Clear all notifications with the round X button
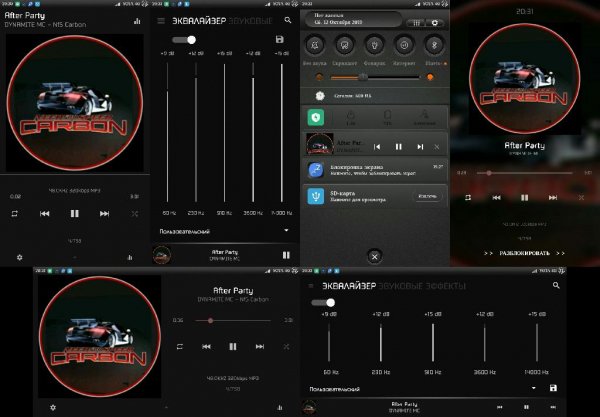This screenshot has width=600, height=417. [x=375, y=257]
